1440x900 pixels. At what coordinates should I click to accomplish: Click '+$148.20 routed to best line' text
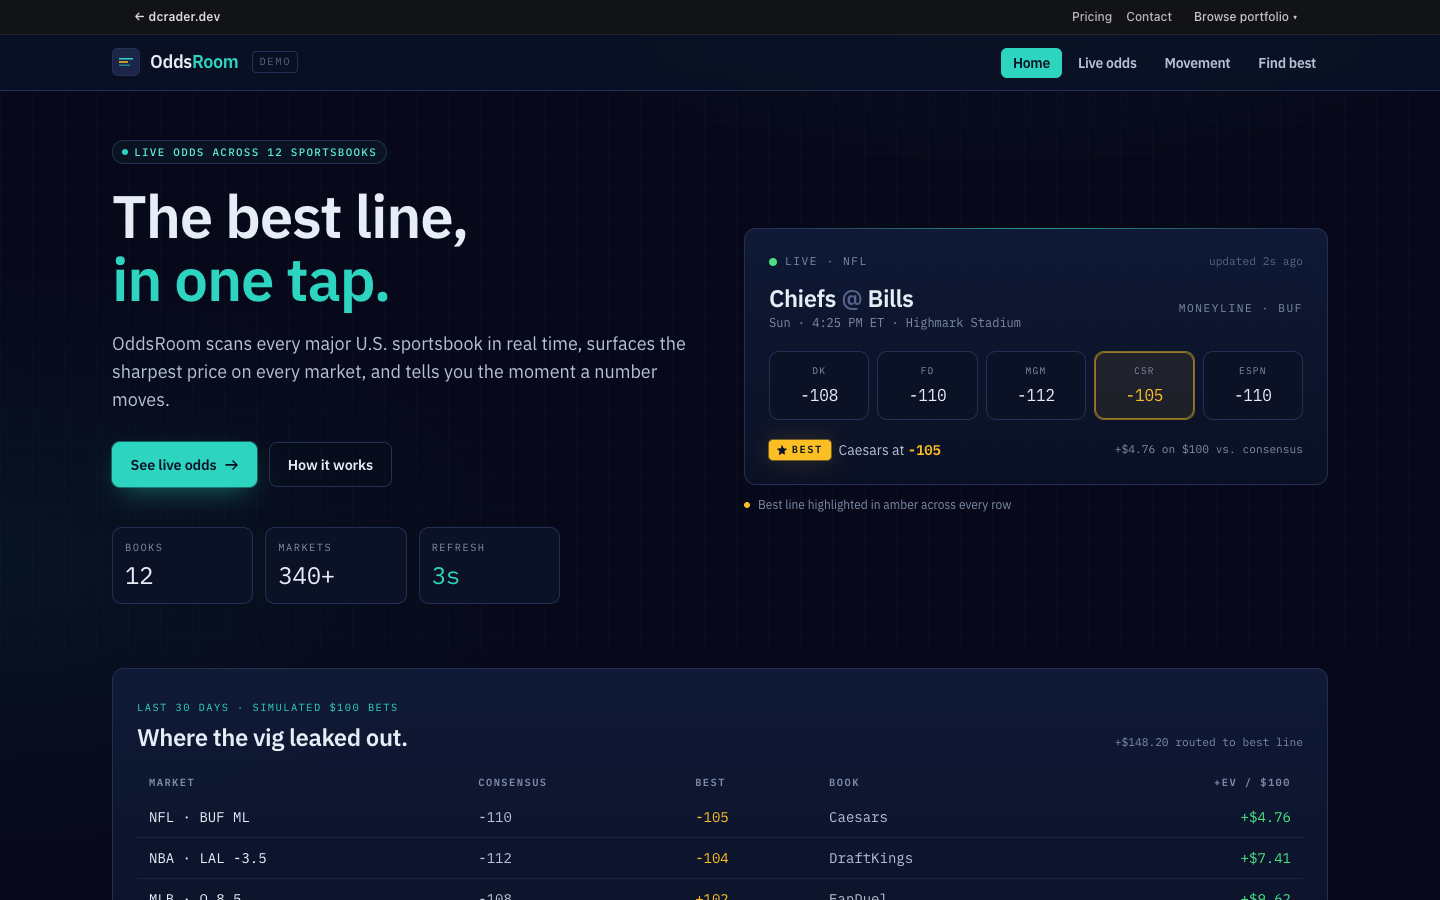tap(1208, 743)
